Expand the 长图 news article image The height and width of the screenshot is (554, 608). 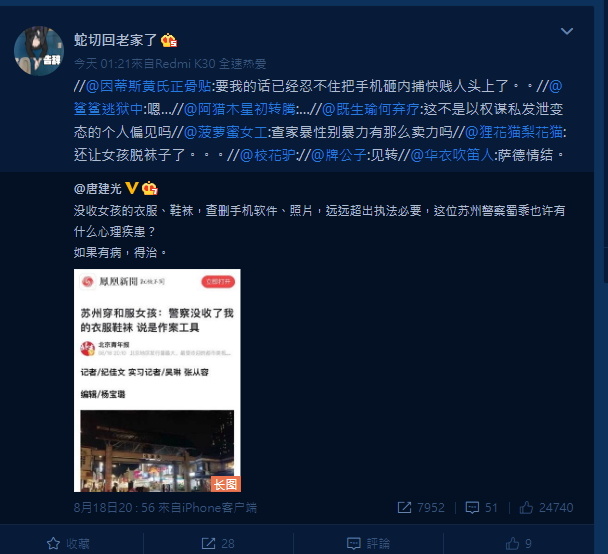(x=157, y=380)
